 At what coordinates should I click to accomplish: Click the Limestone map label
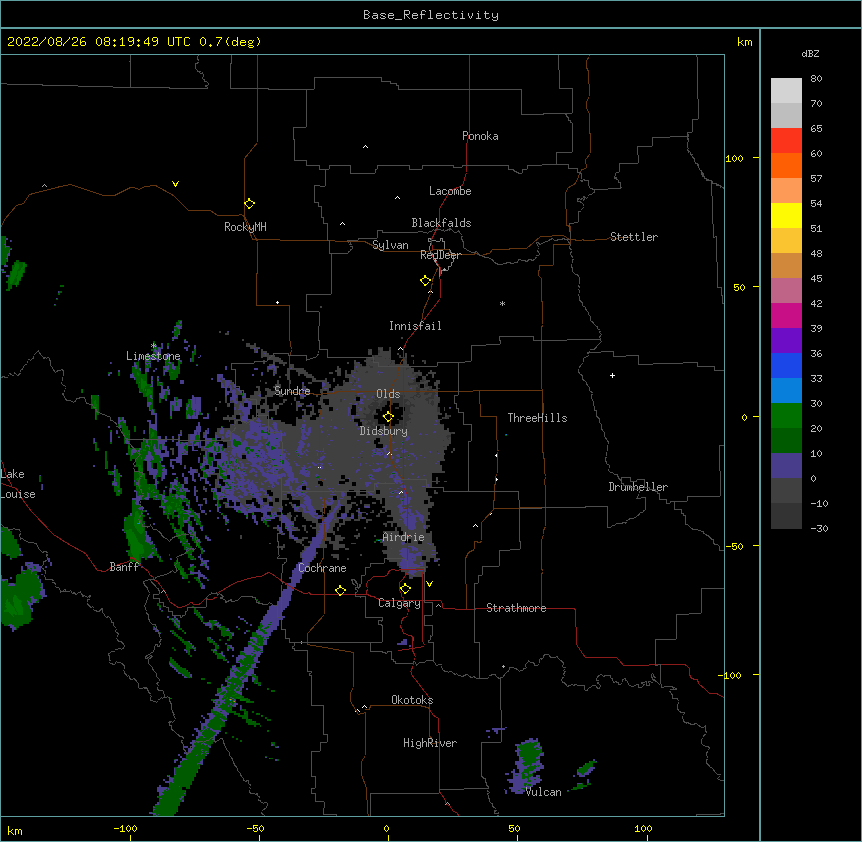[x=153, y=356]
